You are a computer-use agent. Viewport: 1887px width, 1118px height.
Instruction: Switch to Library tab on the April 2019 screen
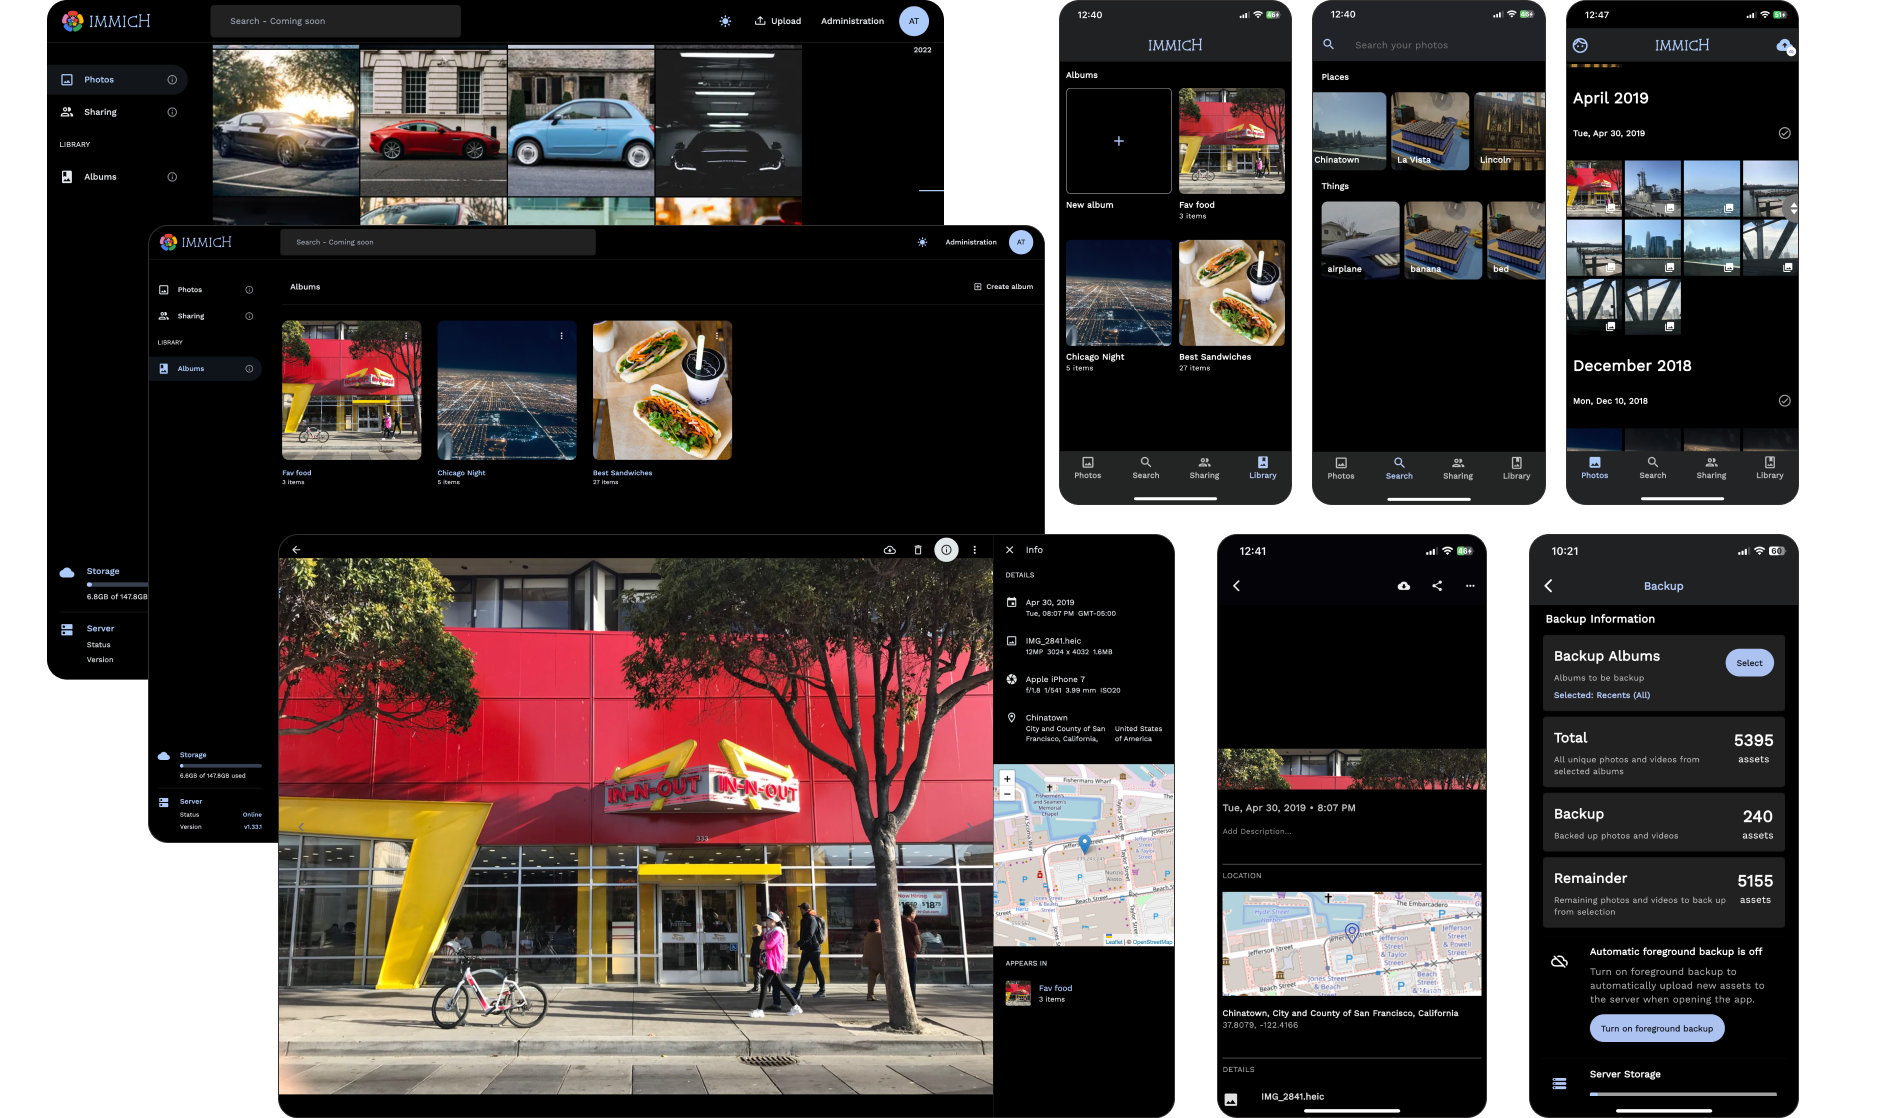[1769, 467]
